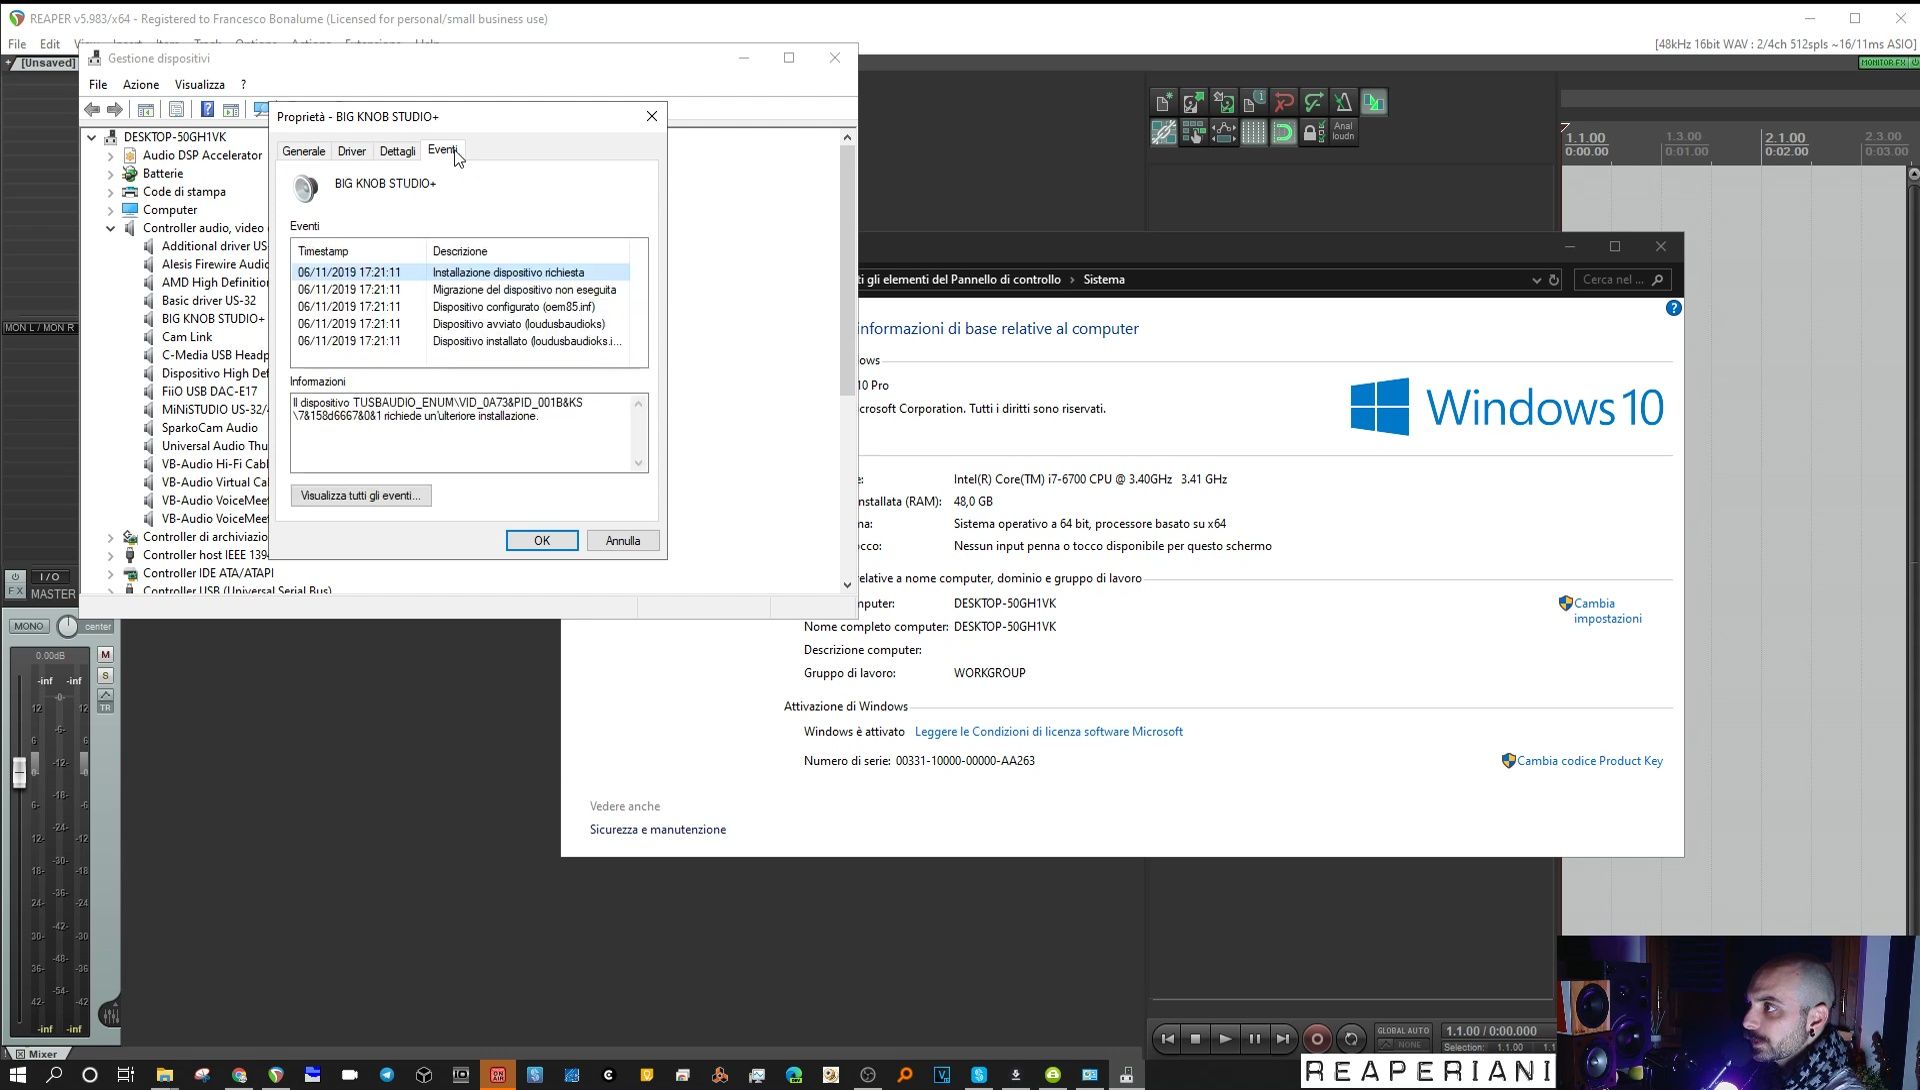Expand Controller IDE ATA/ATAPI tree node

pyautogui.click(x=111, y=574)
